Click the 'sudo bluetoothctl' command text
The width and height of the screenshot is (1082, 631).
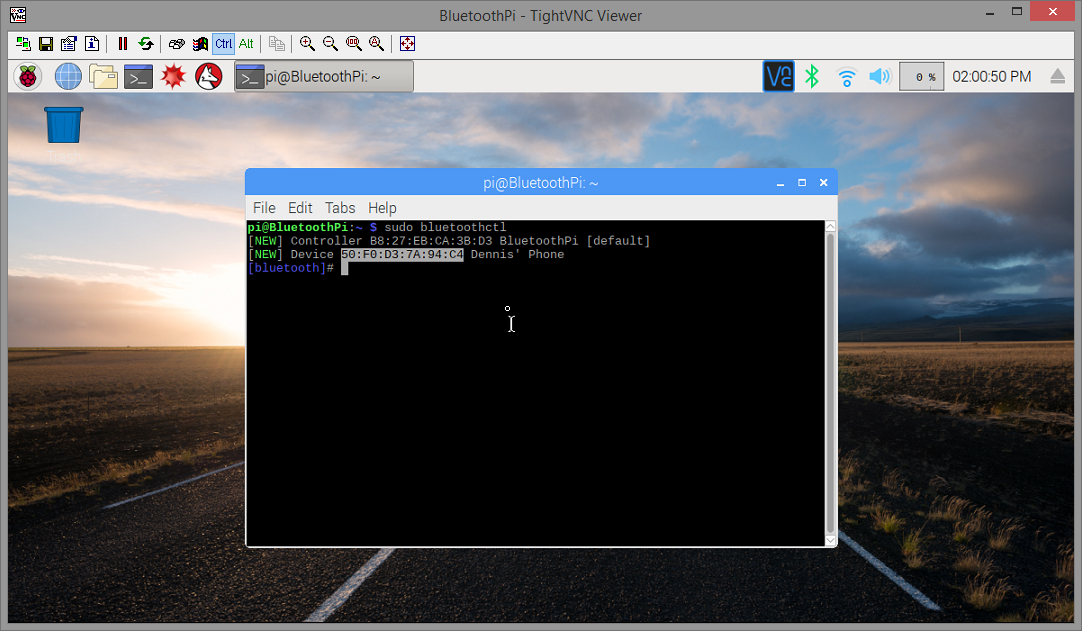pyautogui.click(x=445, y=227)
